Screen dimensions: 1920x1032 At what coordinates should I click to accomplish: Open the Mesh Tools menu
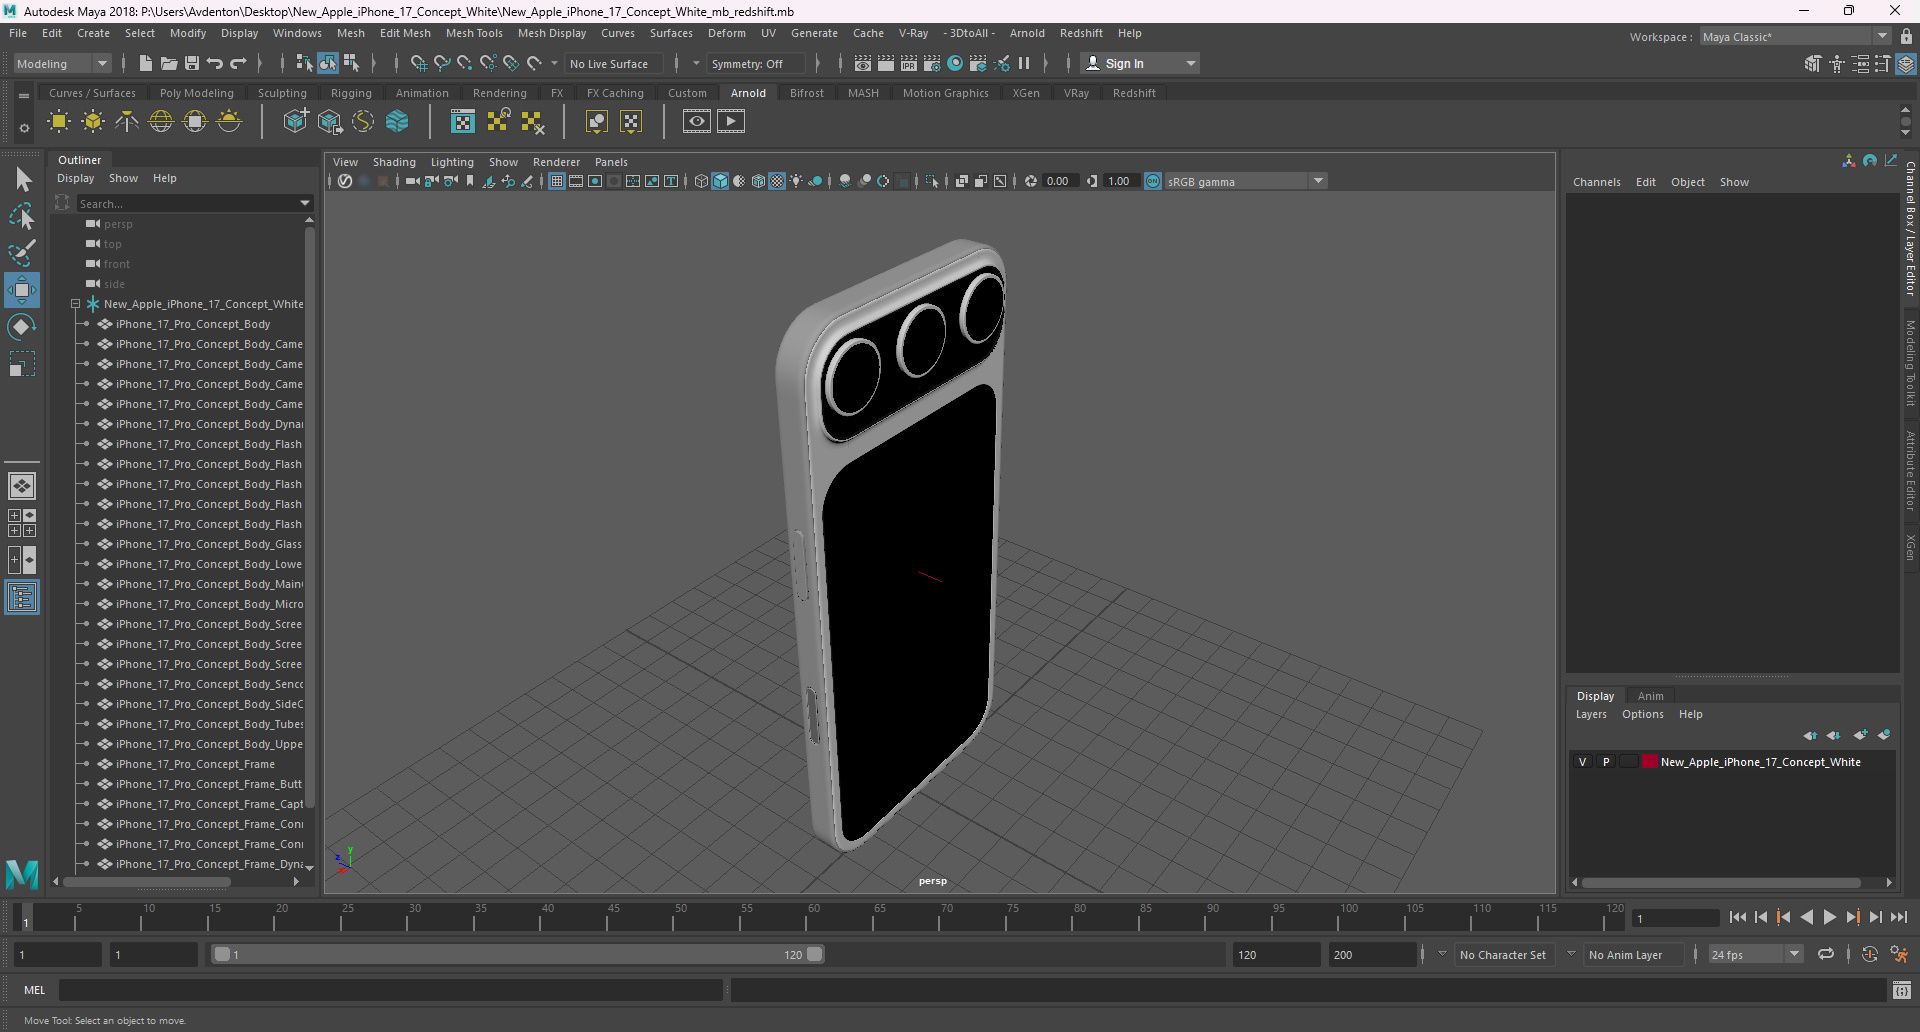coord(474,33)
